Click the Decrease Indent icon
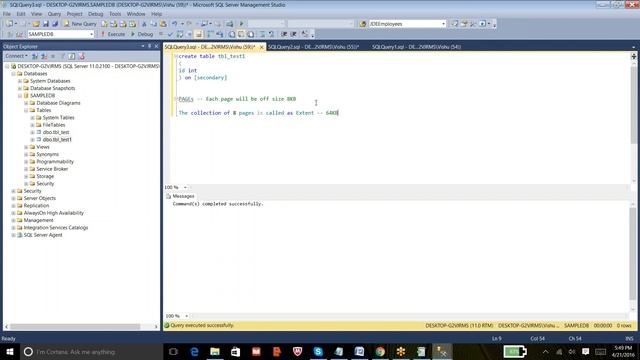The image size is (640, 360). [284, 34]
